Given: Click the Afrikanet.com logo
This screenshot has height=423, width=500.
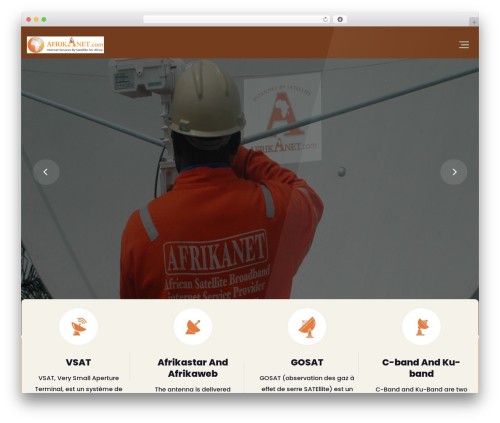Looking at the screenshot, I should 65,45.
